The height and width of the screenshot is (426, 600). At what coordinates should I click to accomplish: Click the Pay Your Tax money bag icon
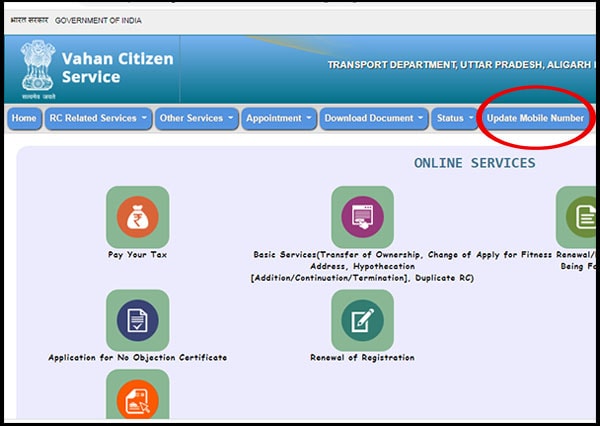tap(138, 217)
